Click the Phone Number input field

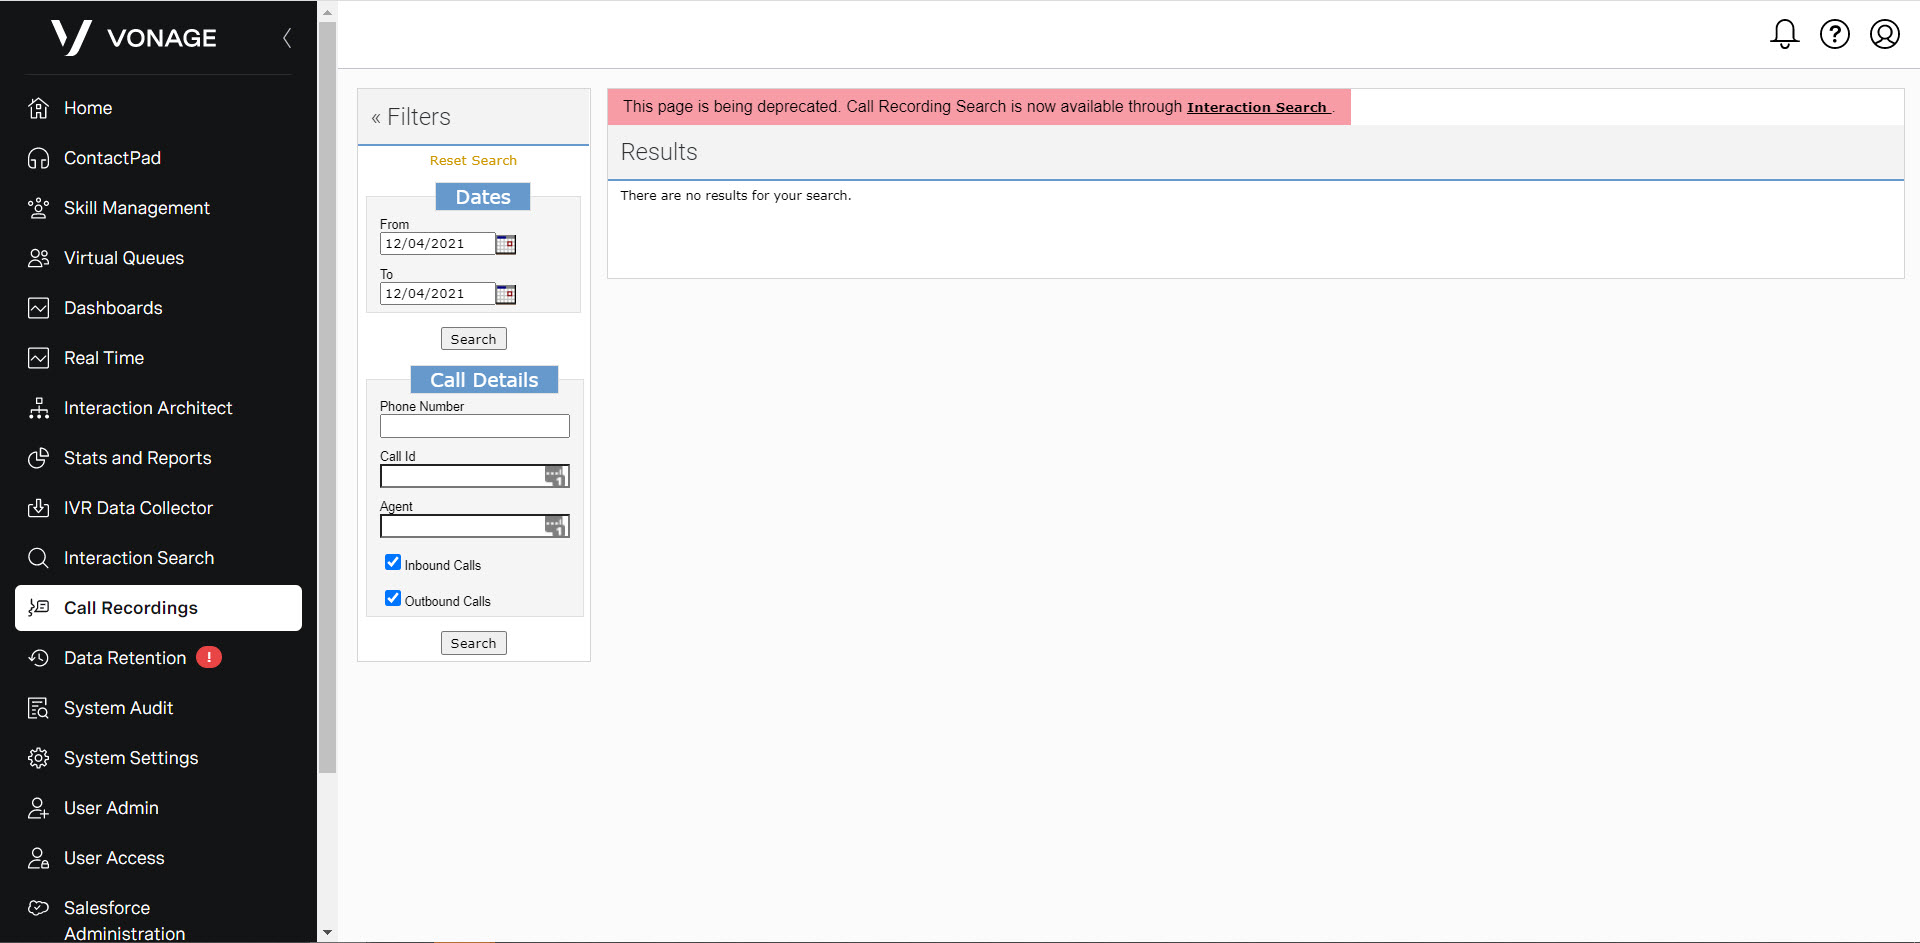coord(475,426)
